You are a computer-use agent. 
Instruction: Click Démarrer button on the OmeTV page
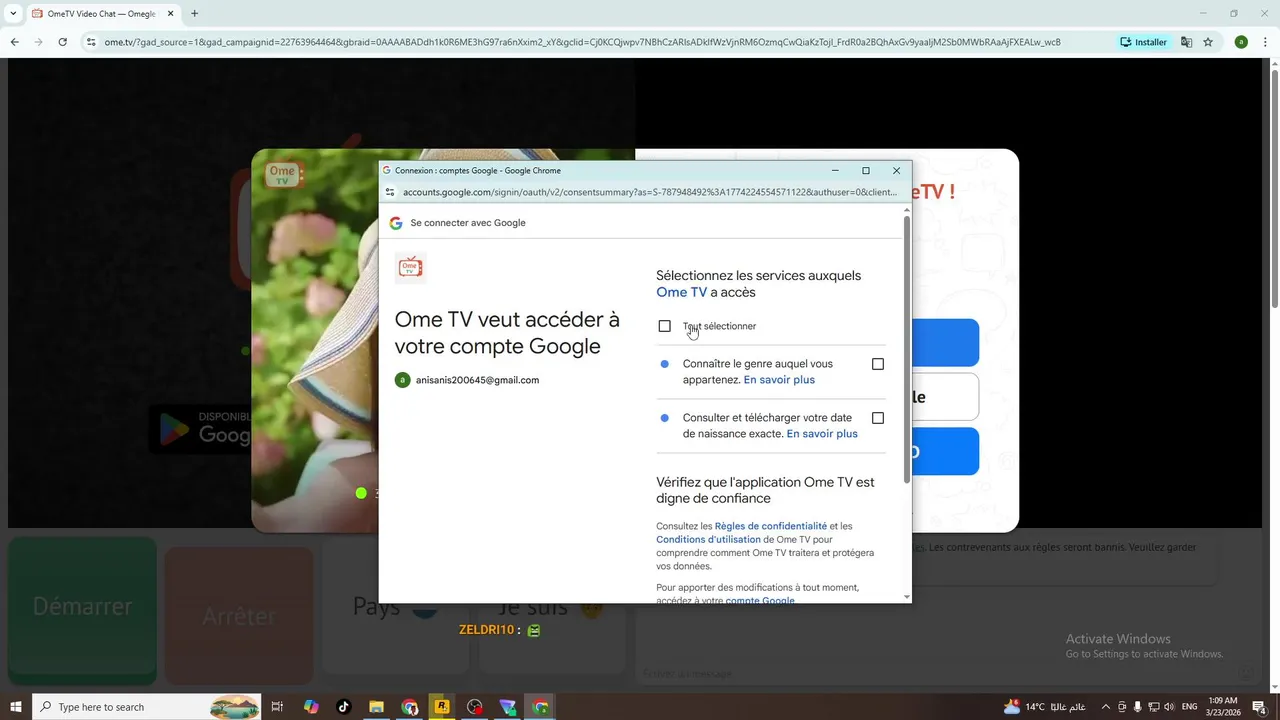(x=82, y=610)
